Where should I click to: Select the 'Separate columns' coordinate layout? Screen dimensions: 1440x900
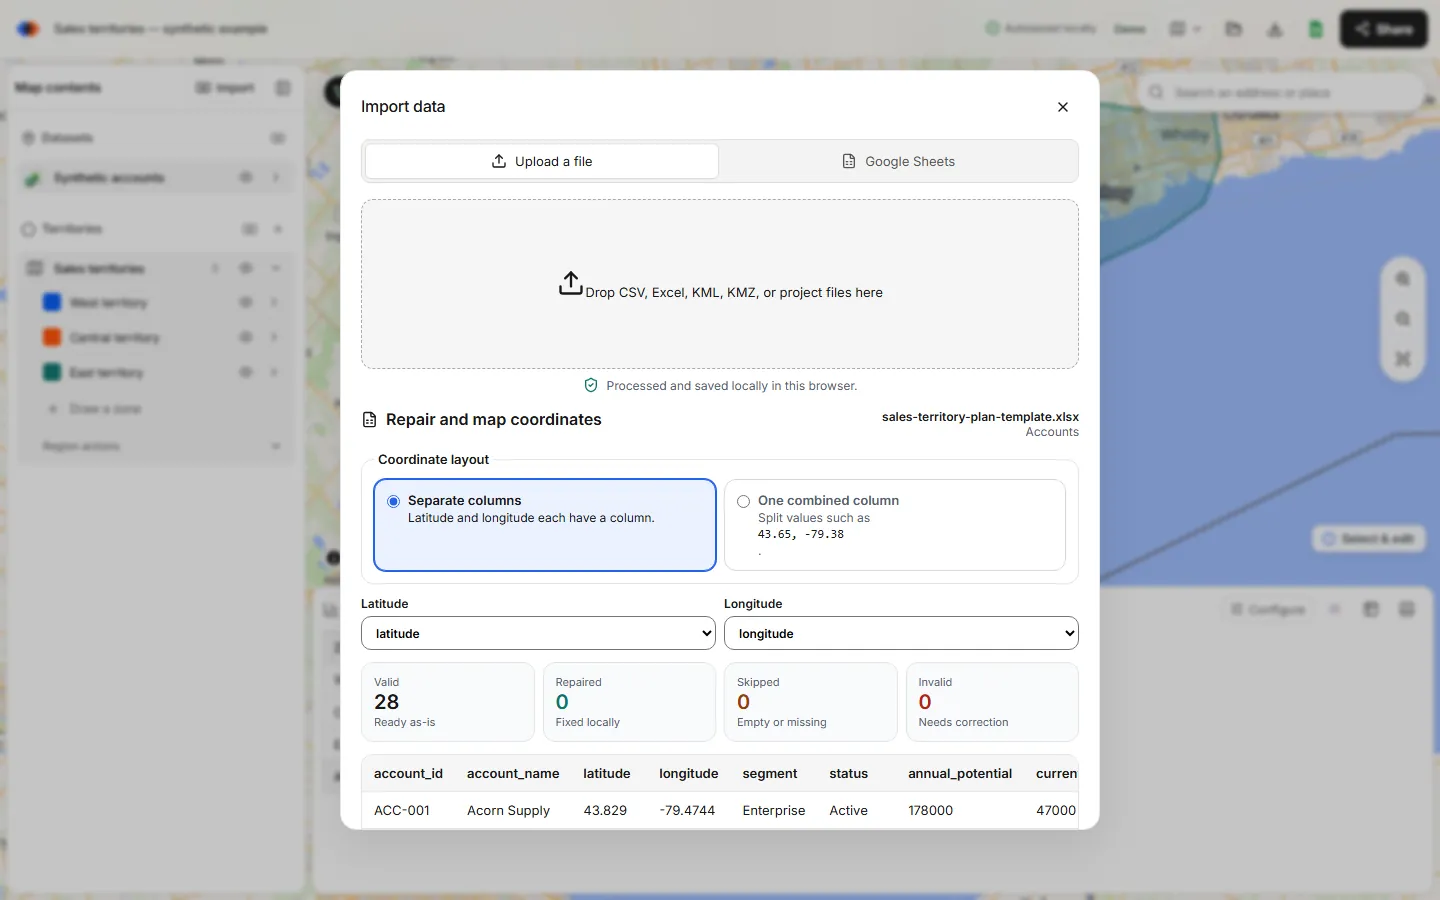coord(545,525)
